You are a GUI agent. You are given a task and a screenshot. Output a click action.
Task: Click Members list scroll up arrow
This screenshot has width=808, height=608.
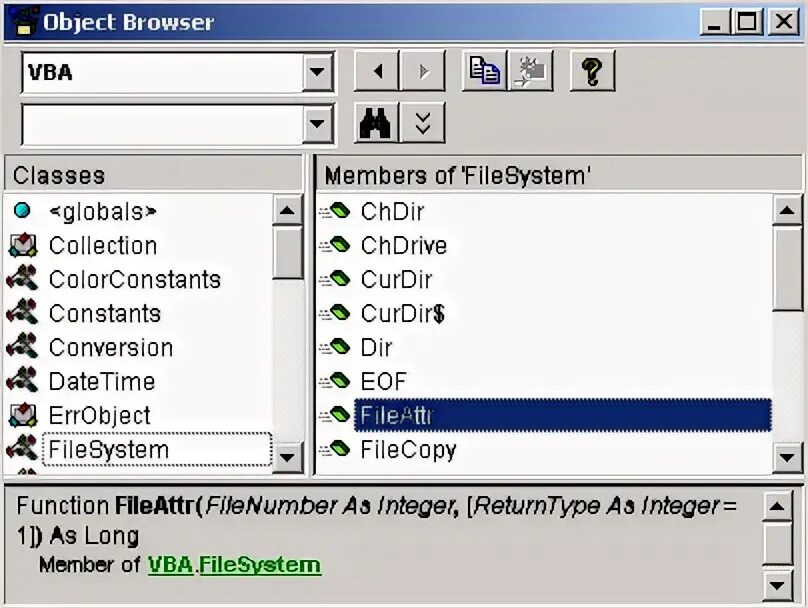pyautogui.click(x=787, y=210)
